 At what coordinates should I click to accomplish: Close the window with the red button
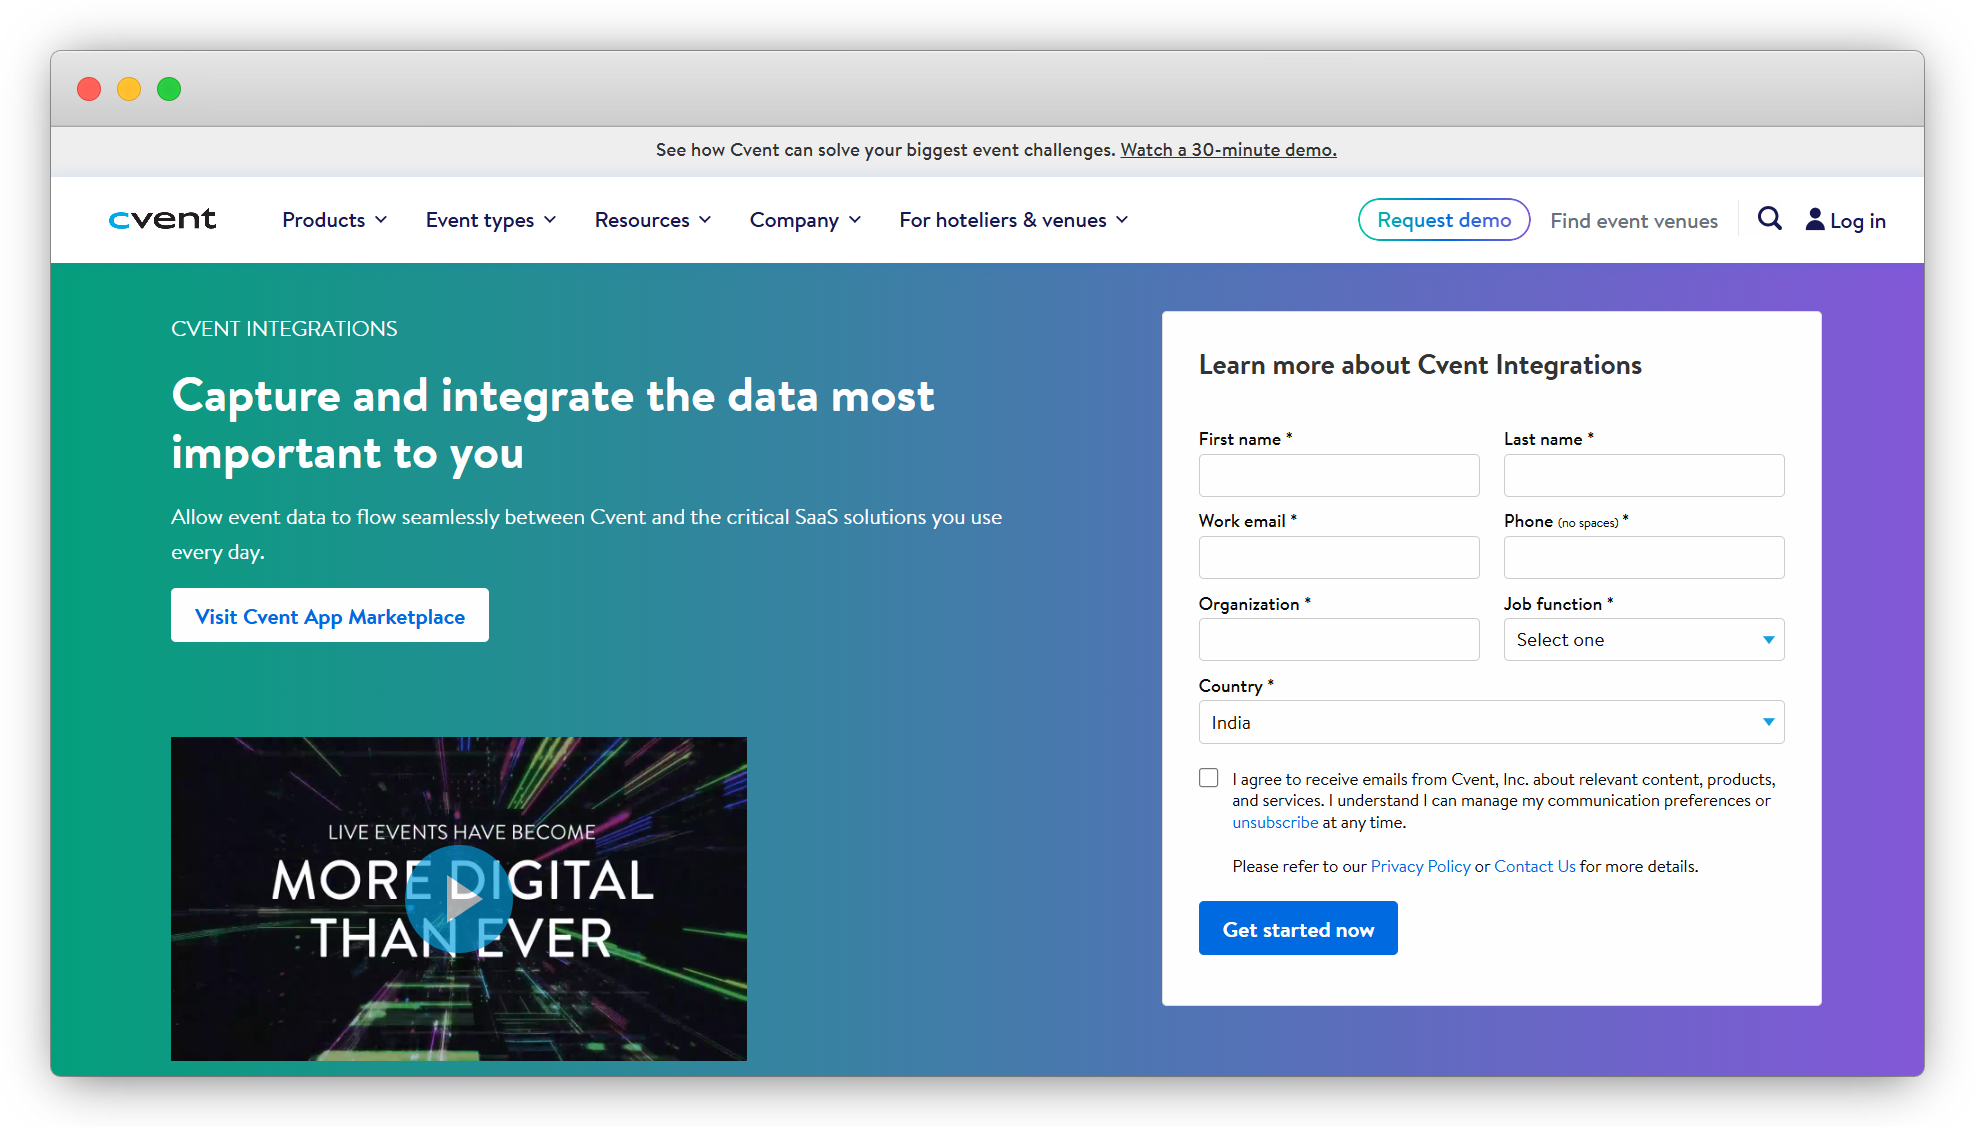click(x=89, y=89)
